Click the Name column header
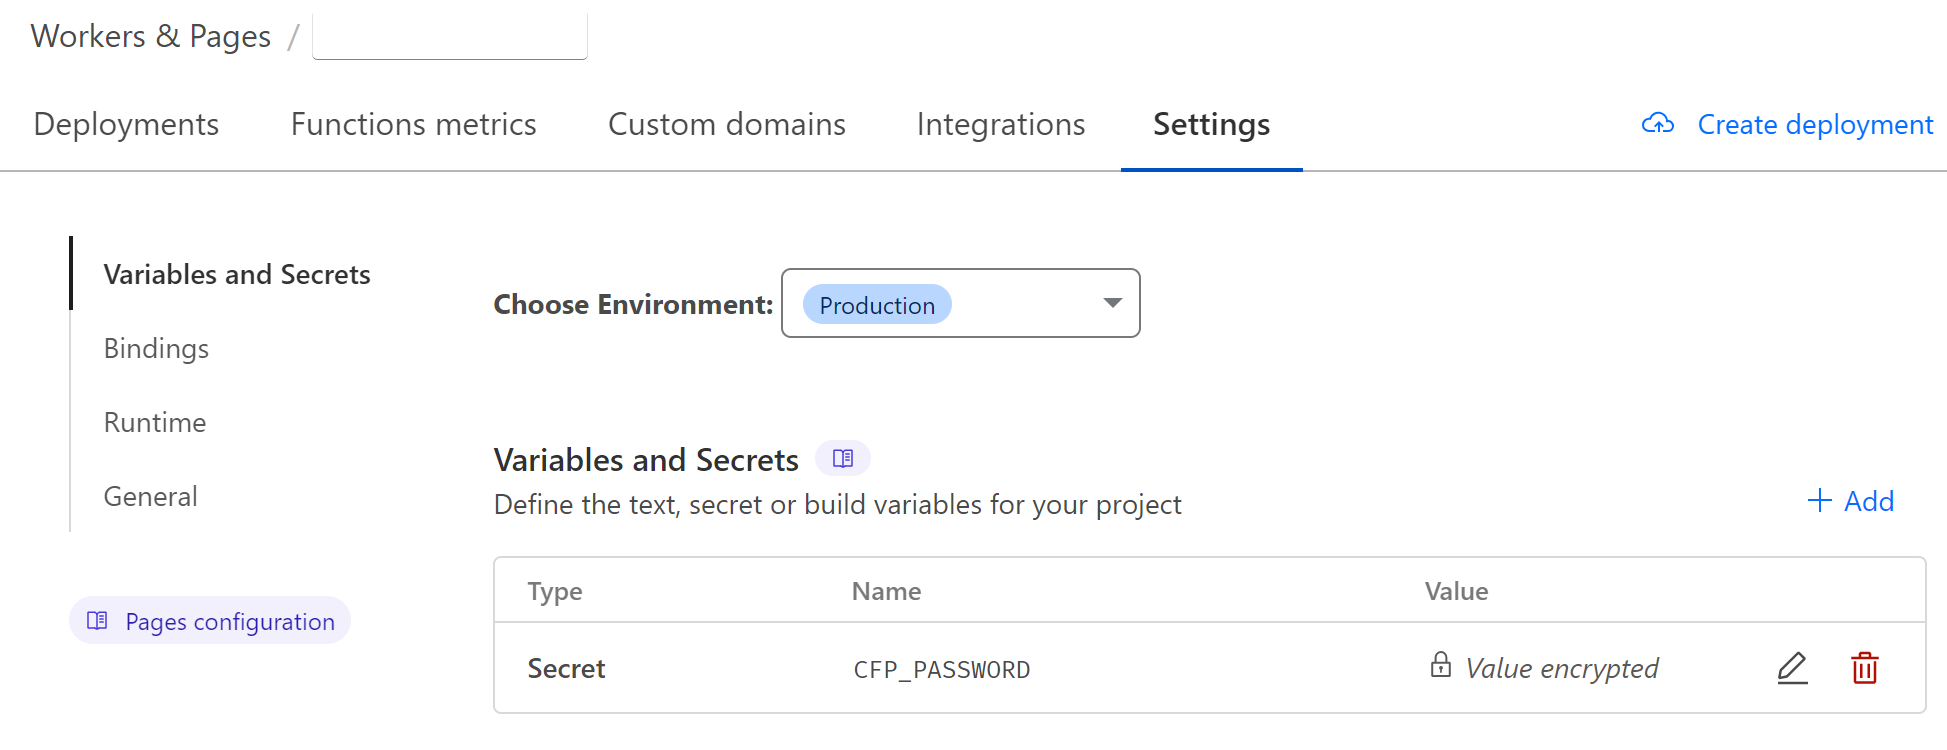Image resolution: width=1947 pixels, height=750 pixels. (x=886, y=591)
